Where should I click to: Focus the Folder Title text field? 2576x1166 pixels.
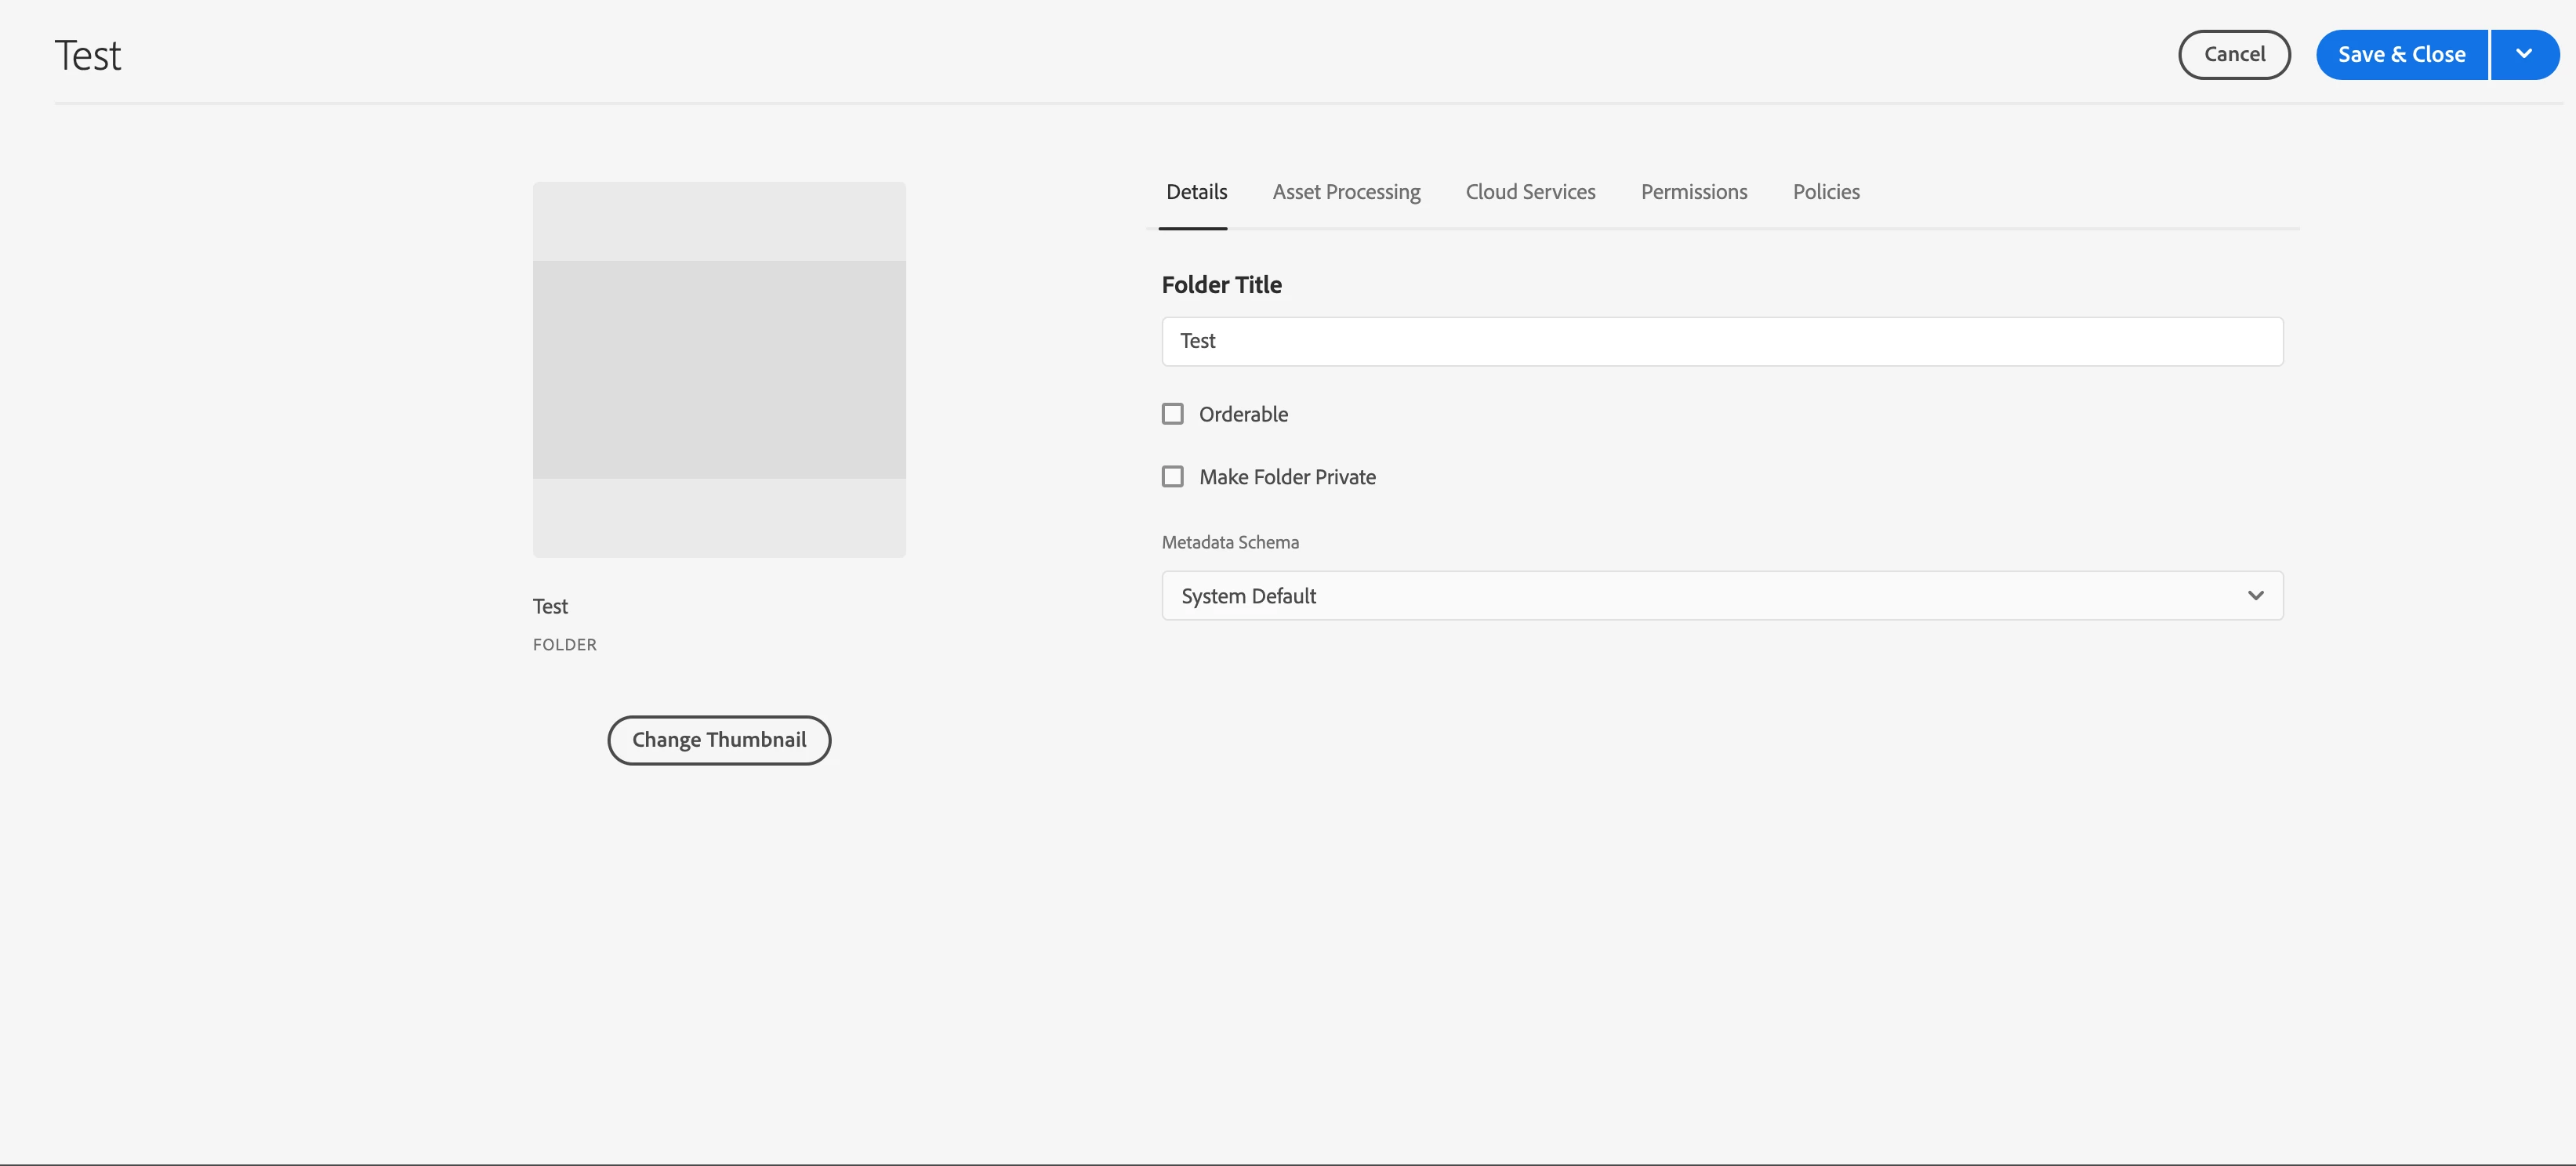[x=1721, y=341]
